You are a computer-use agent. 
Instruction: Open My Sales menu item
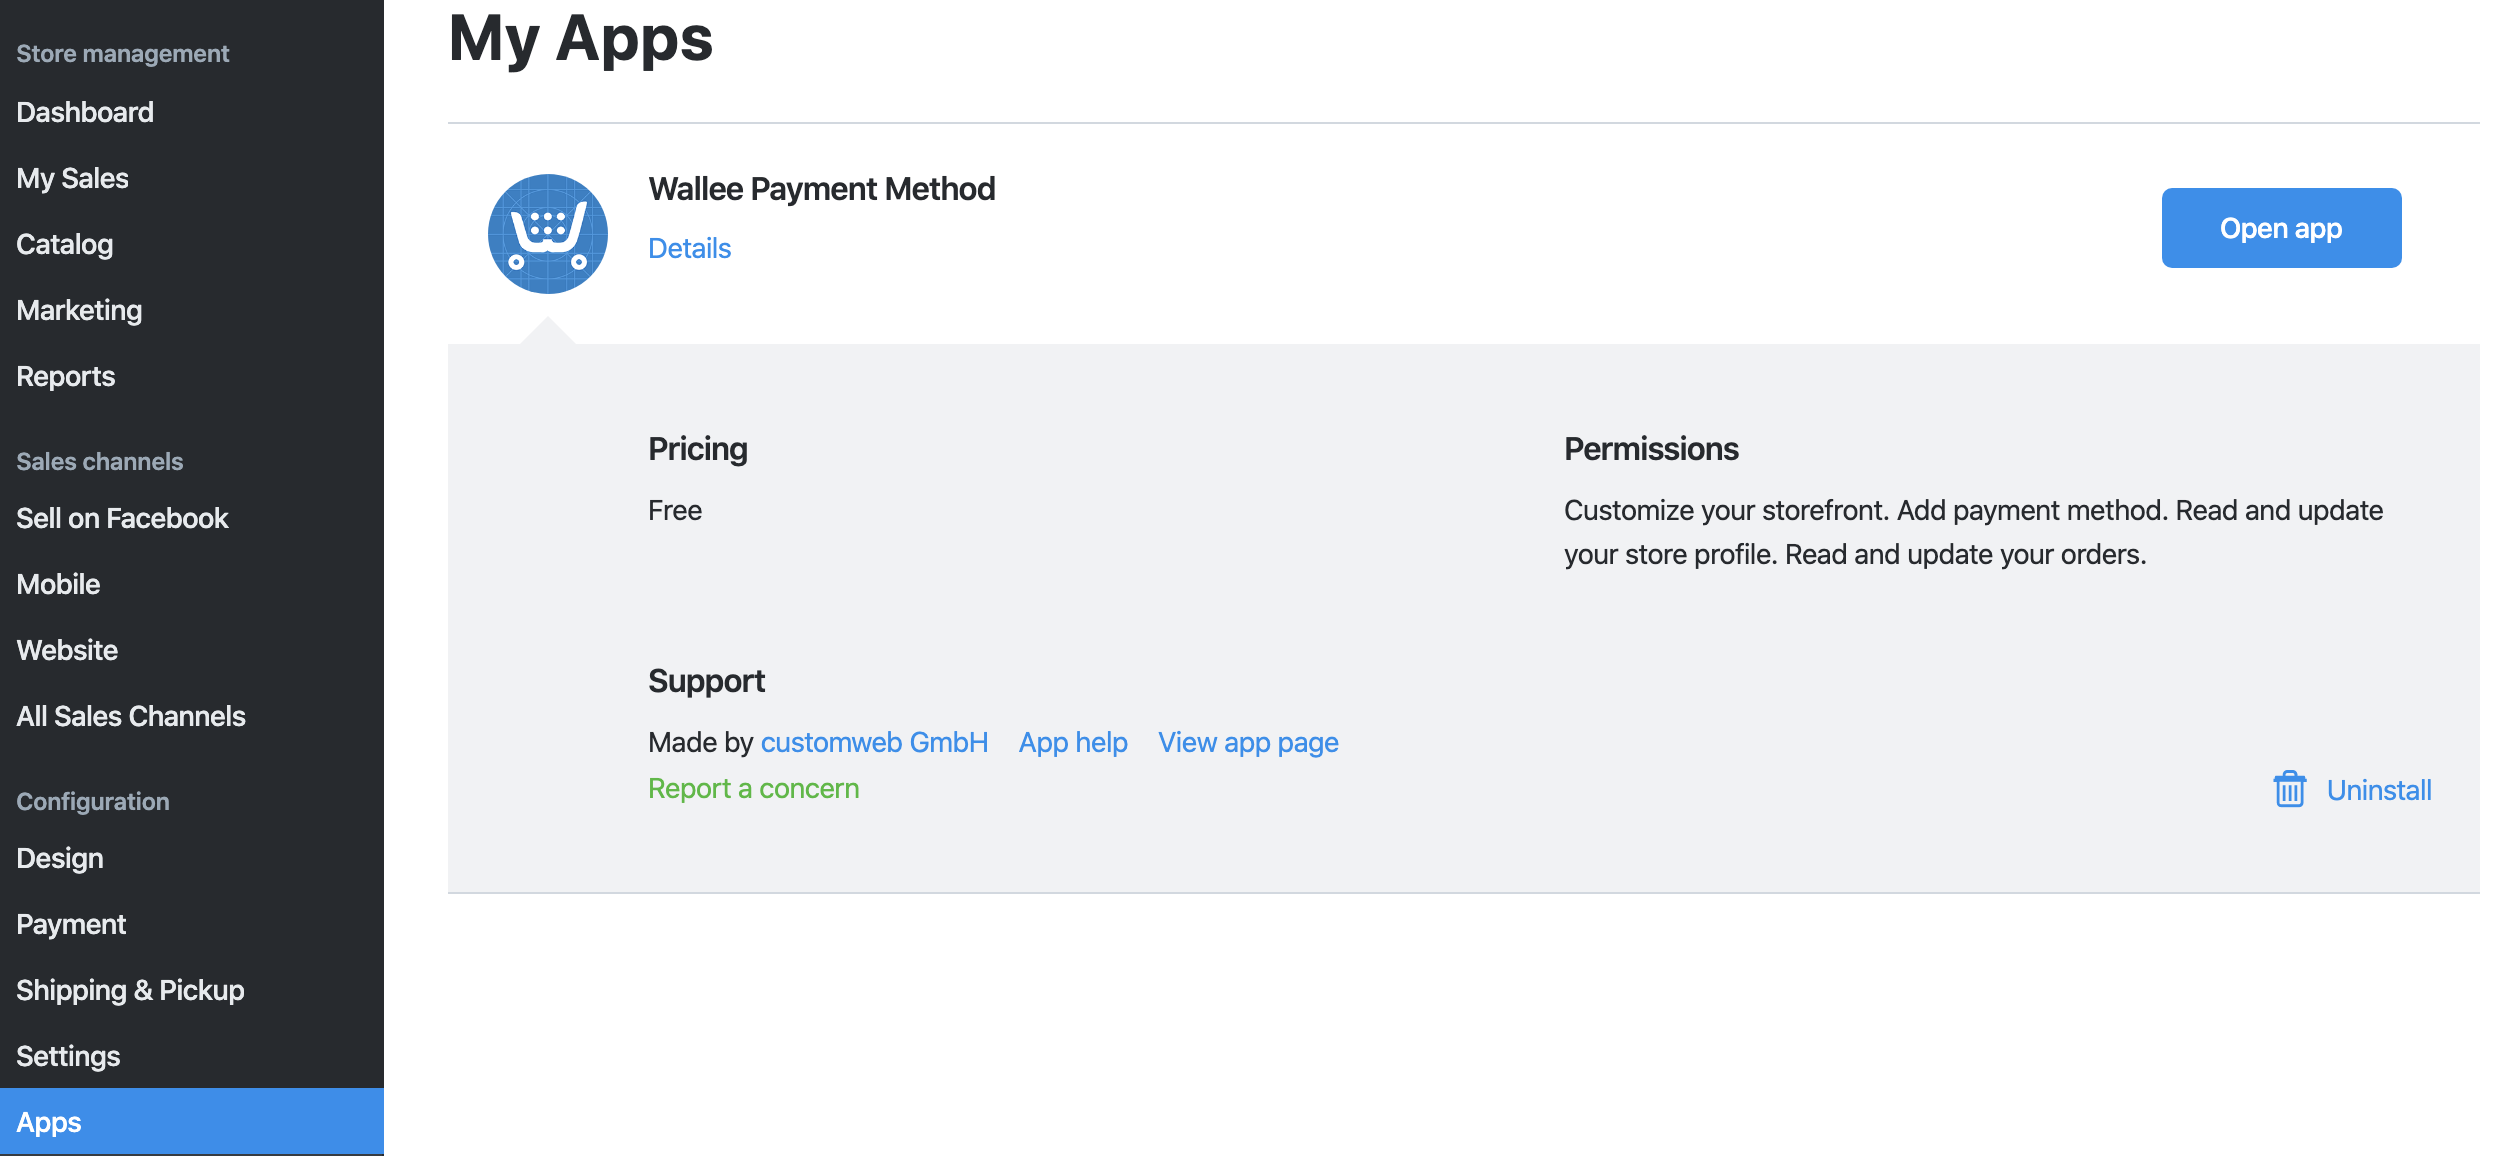pos(72,178)
